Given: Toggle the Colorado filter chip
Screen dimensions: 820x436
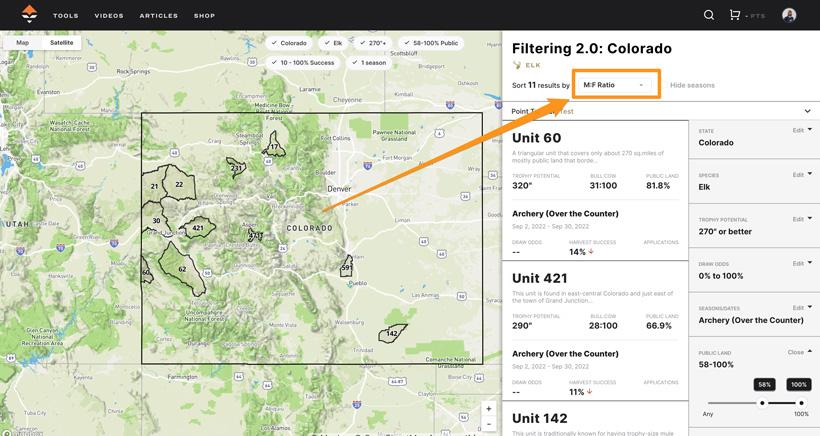Looking at the screenshot, I should click(x=289, y=43).
